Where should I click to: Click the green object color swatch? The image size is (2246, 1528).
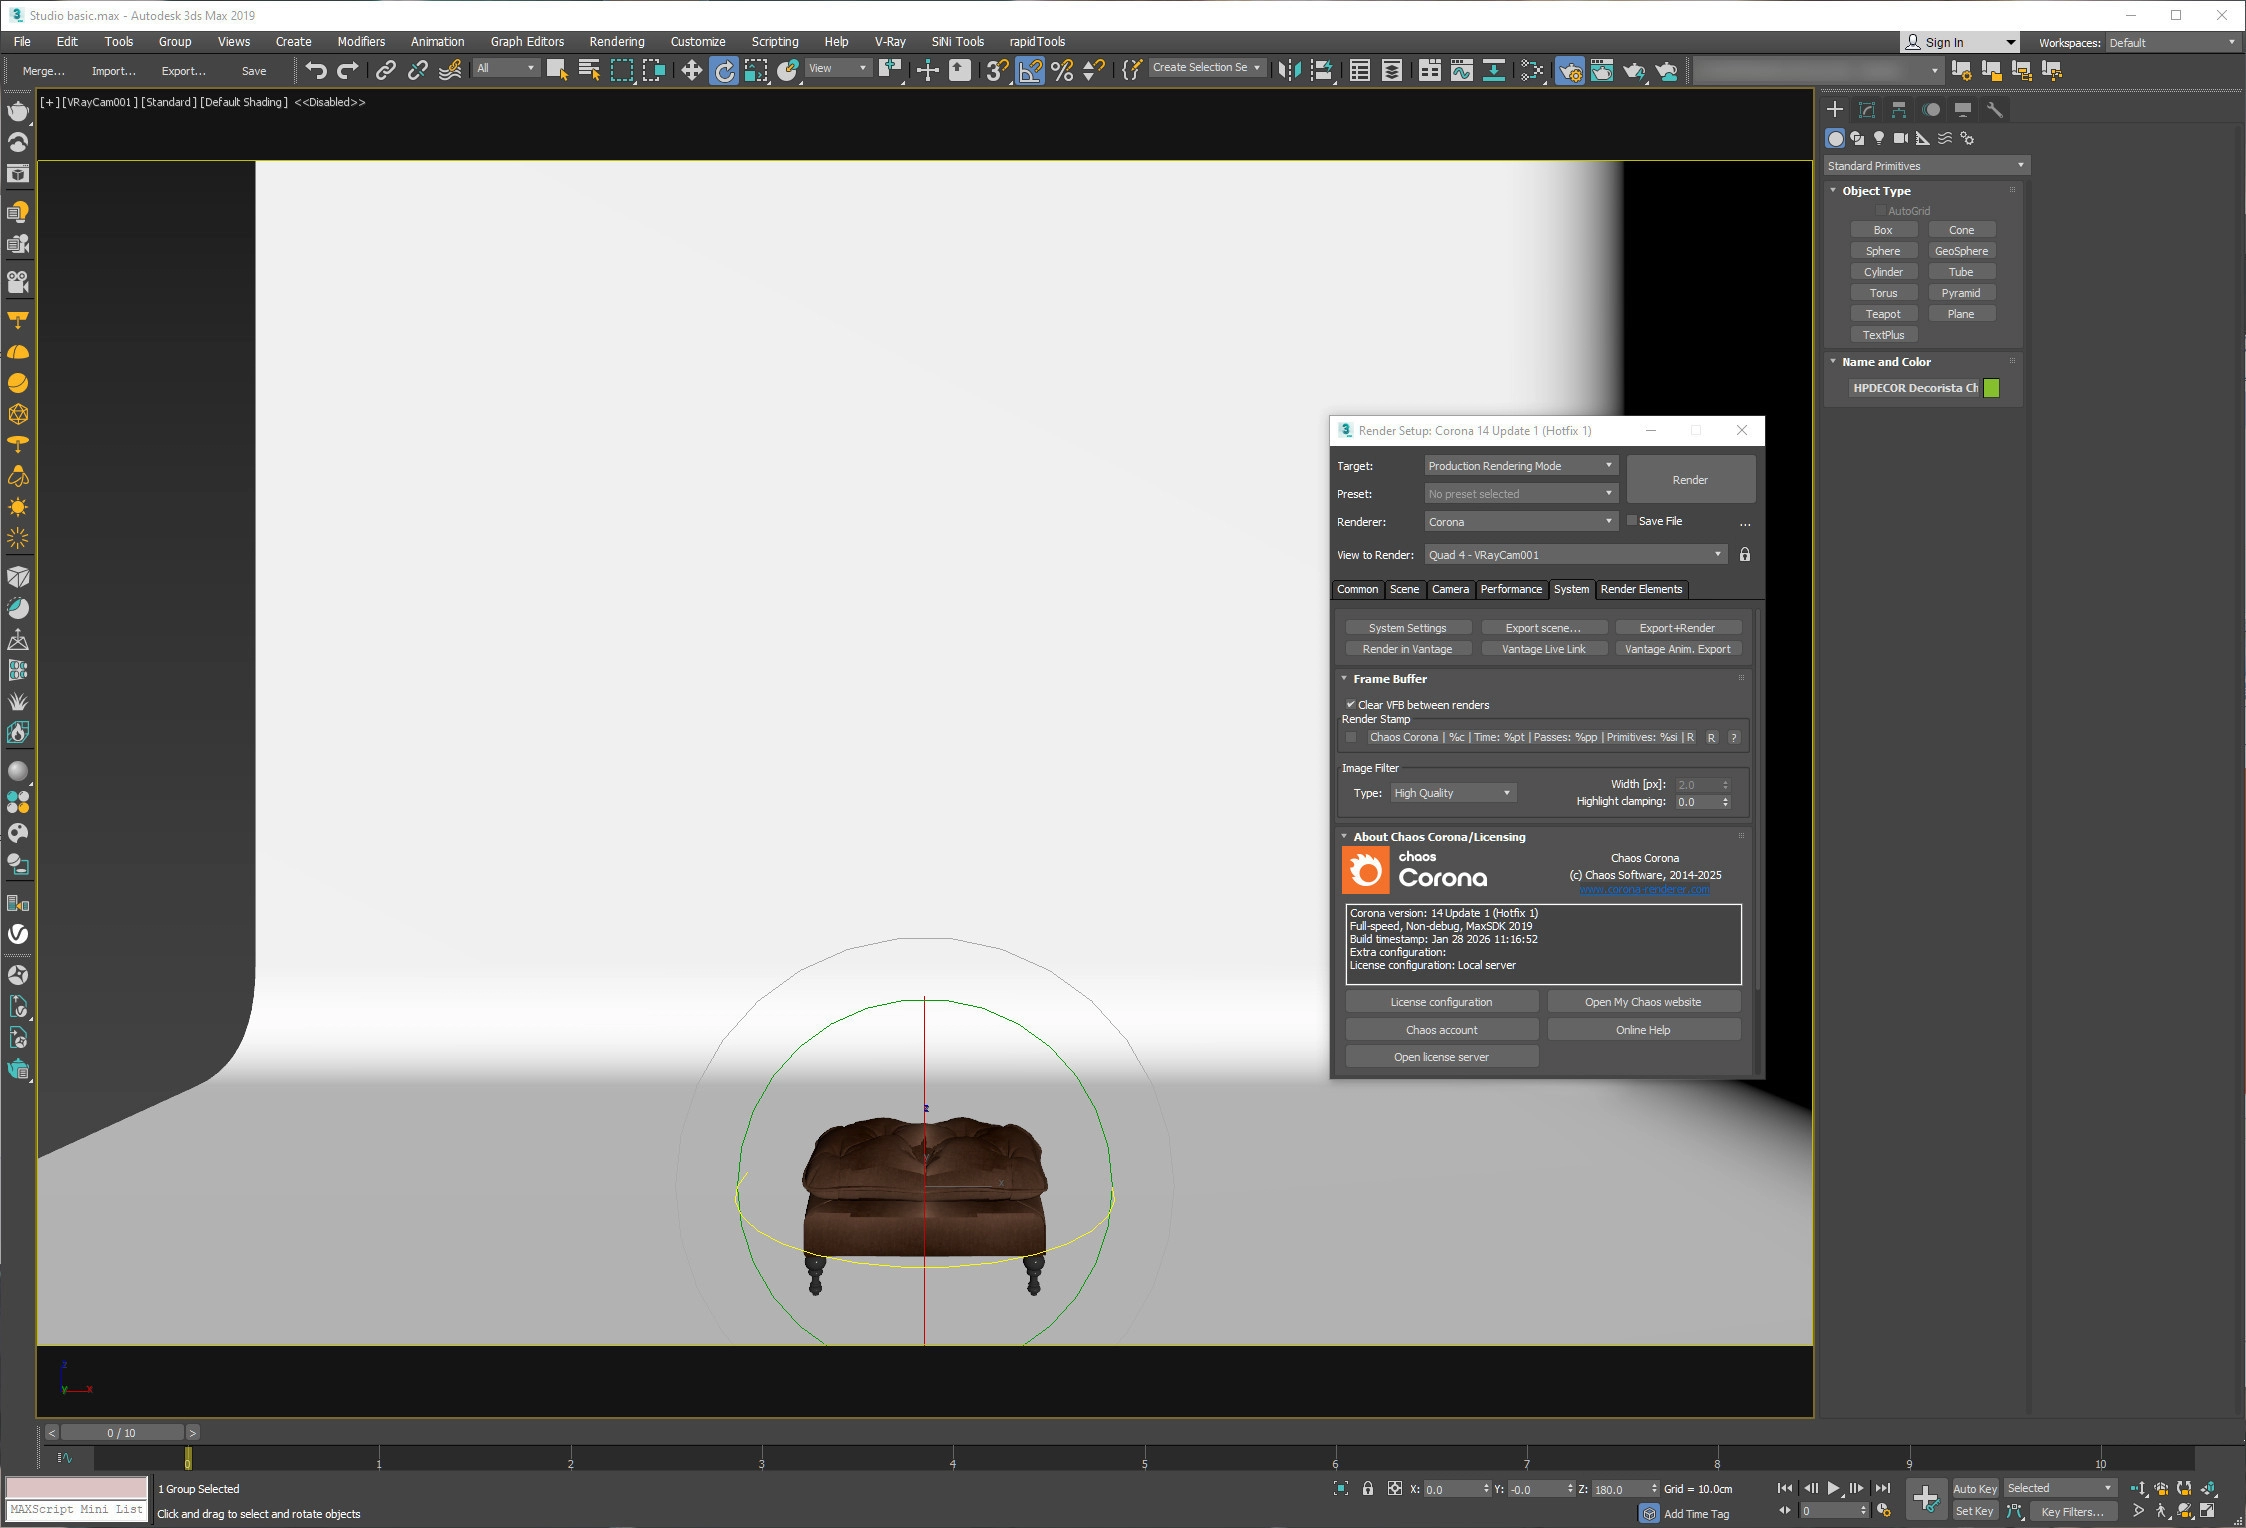(1991, 388)
